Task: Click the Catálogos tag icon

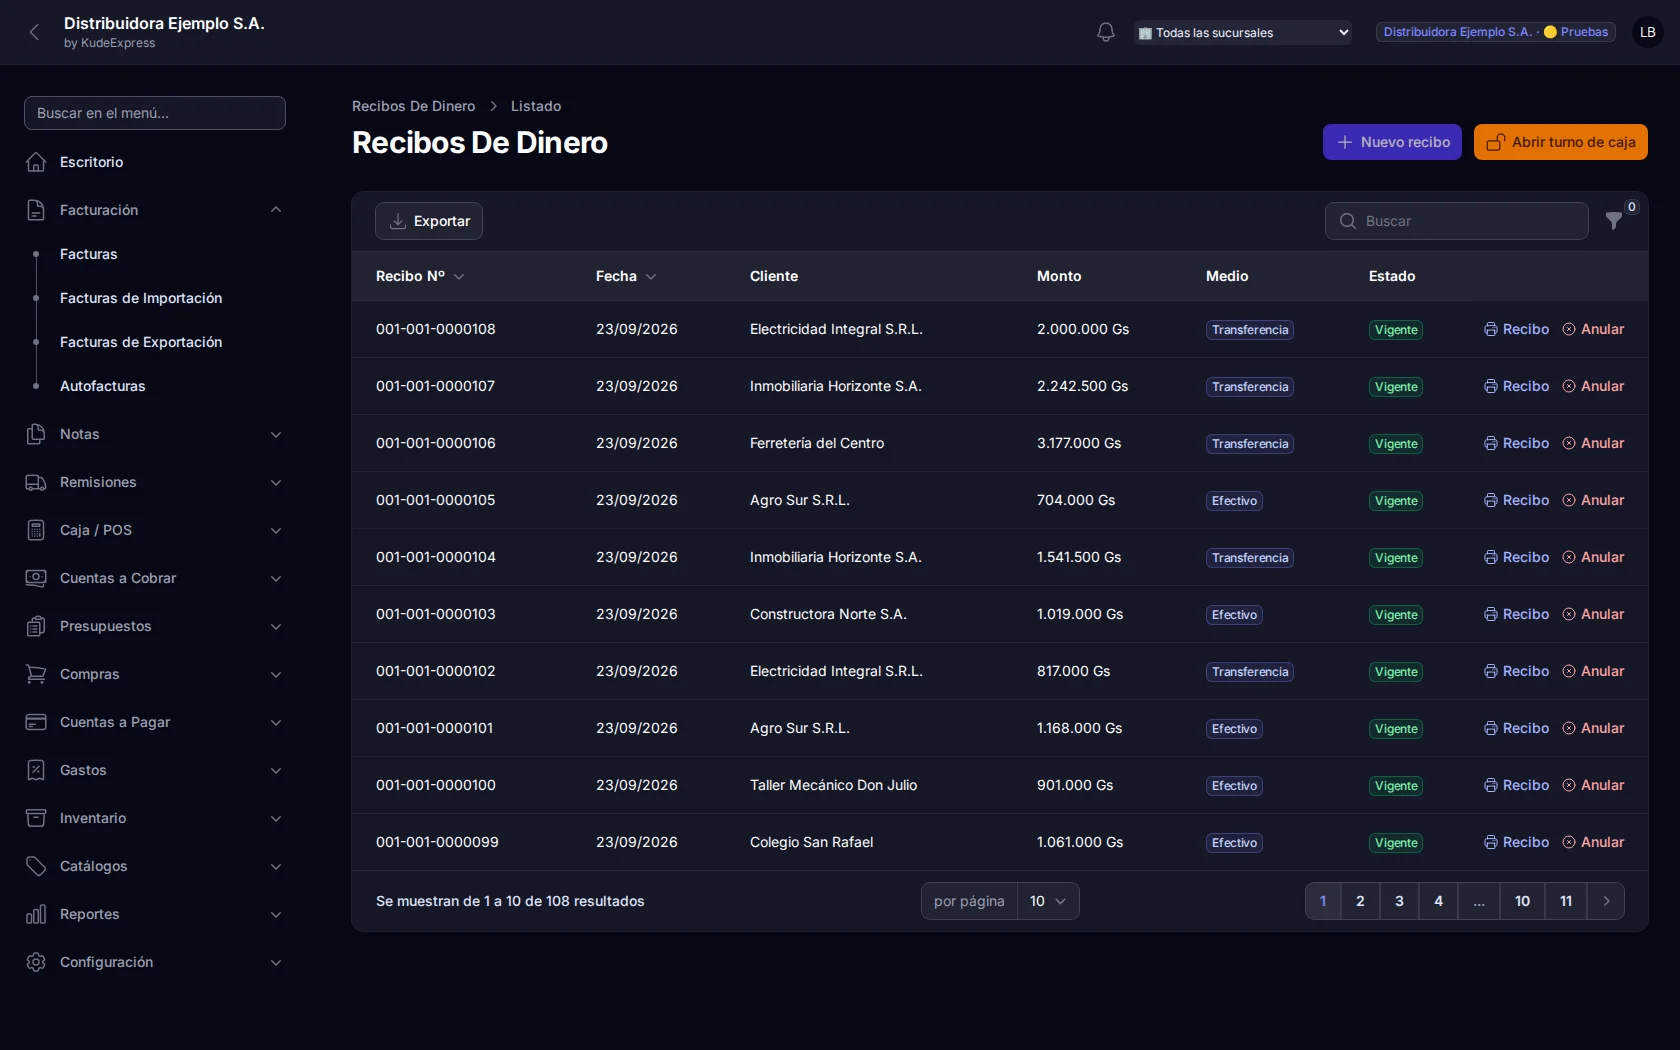Action: [36, 866]
